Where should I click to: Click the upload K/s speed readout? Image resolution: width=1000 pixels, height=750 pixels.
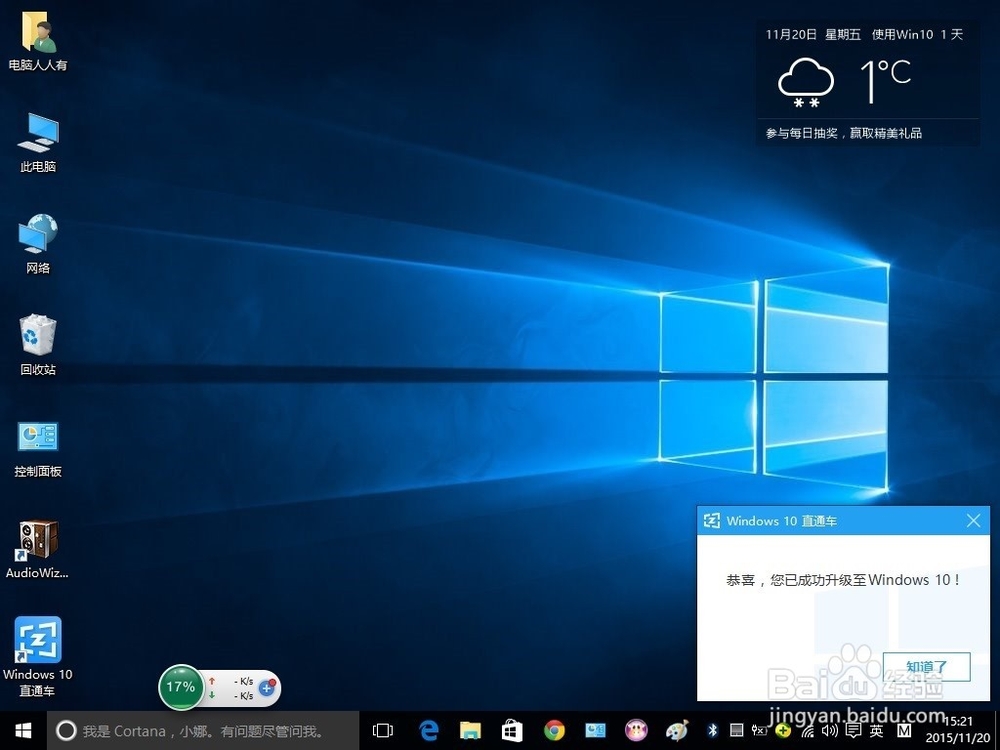244,681
